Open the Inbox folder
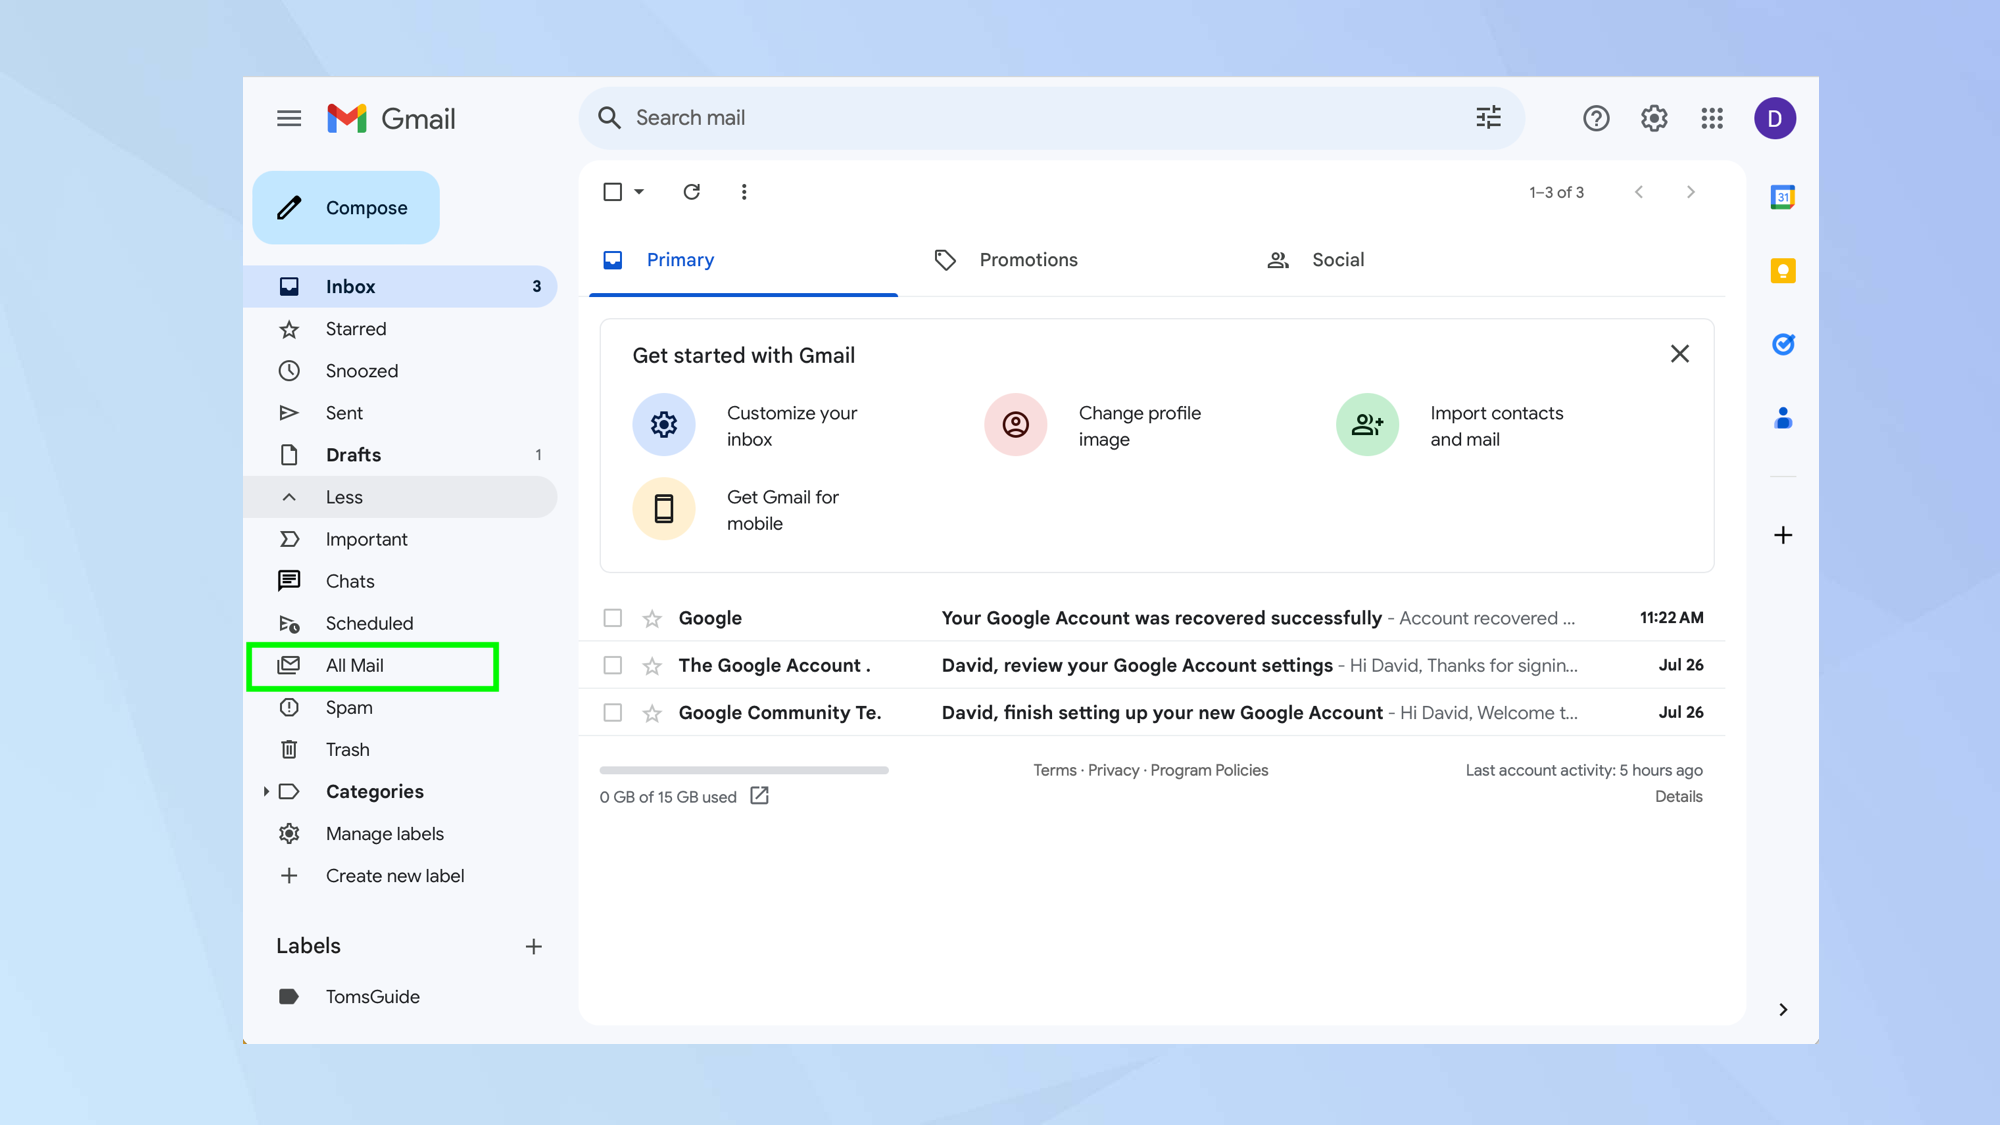Image resolution: width=2000 pixels, height=1125 pixels. click(402, 286)
